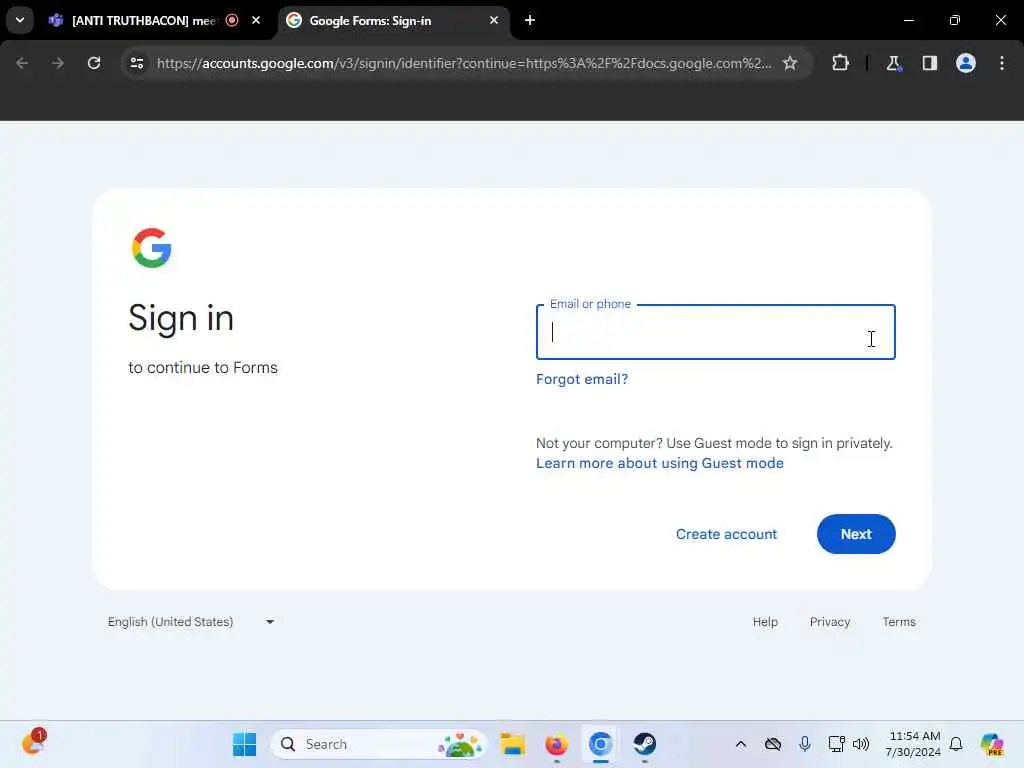Open the notifications bell icon
Image resolution: width=1024 pixels, height=768 pixels.
(x=955, y=744)
